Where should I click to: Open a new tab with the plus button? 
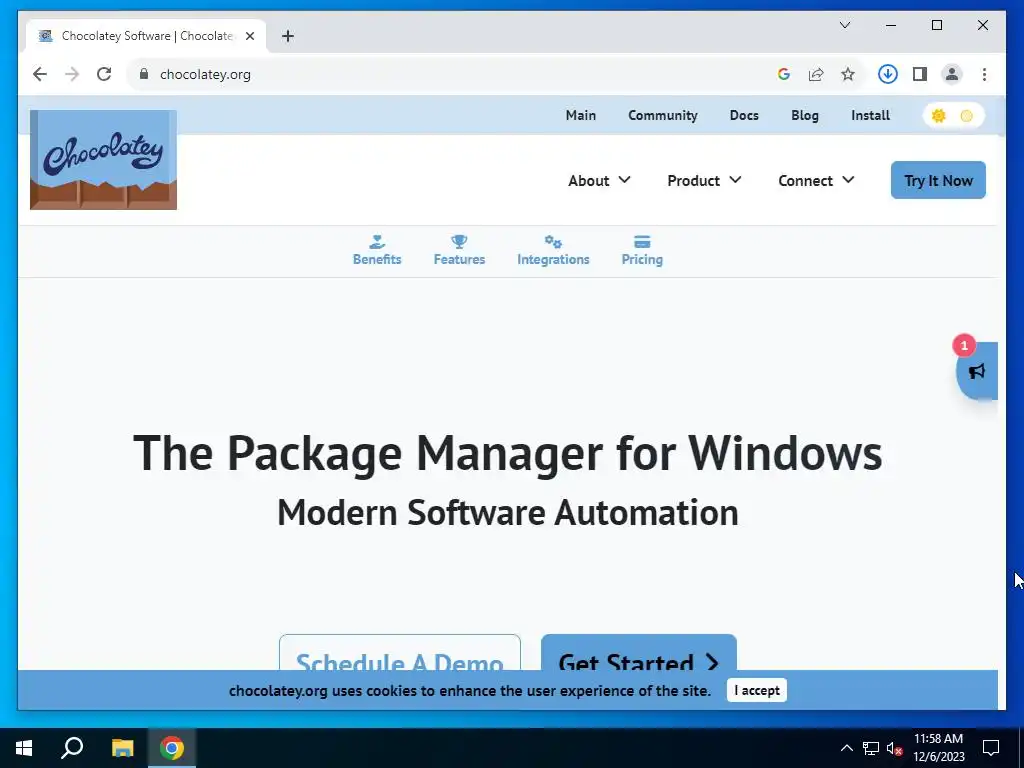tap(288, 36)
